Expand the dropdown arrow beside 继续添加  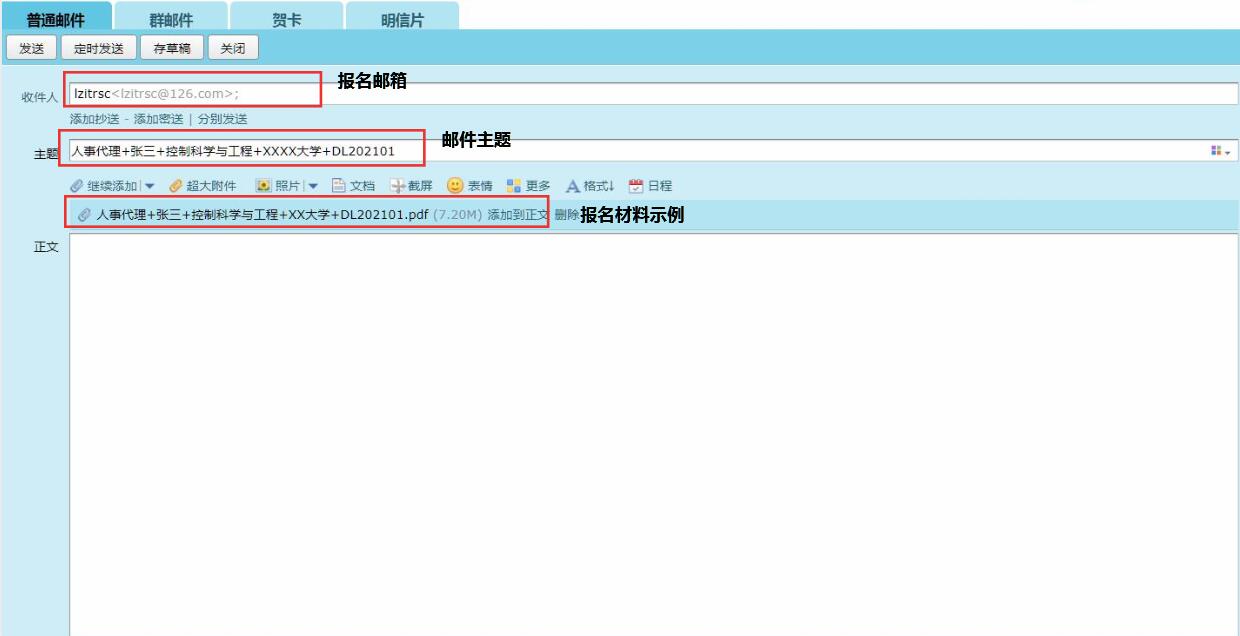tap(149, 186)
